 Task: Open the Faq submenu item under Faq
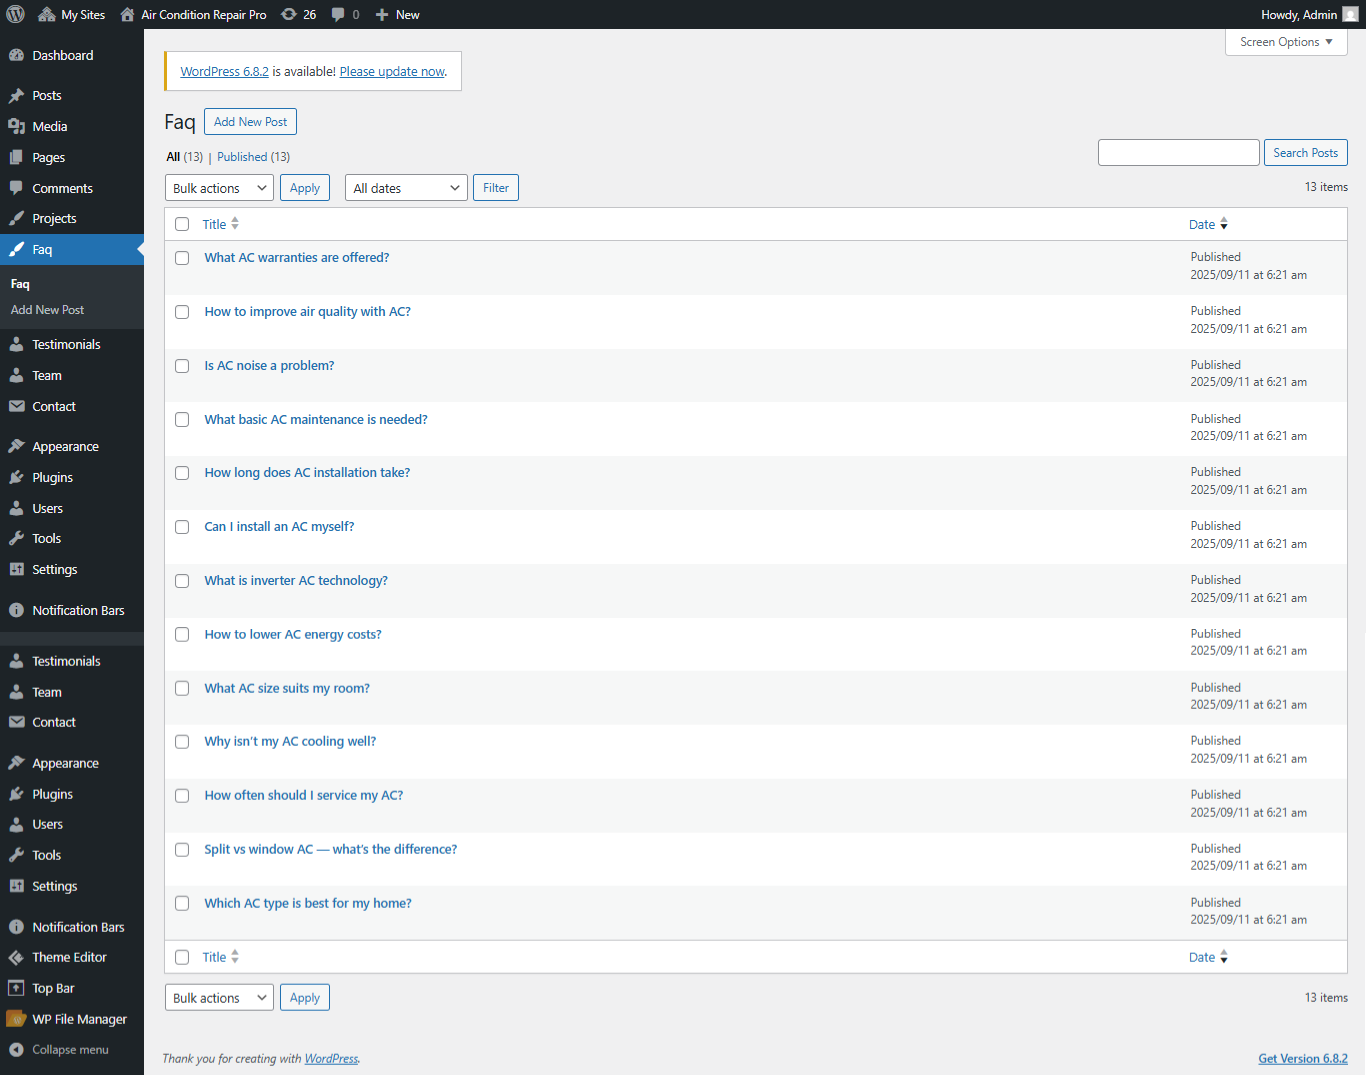click(20, 284)
